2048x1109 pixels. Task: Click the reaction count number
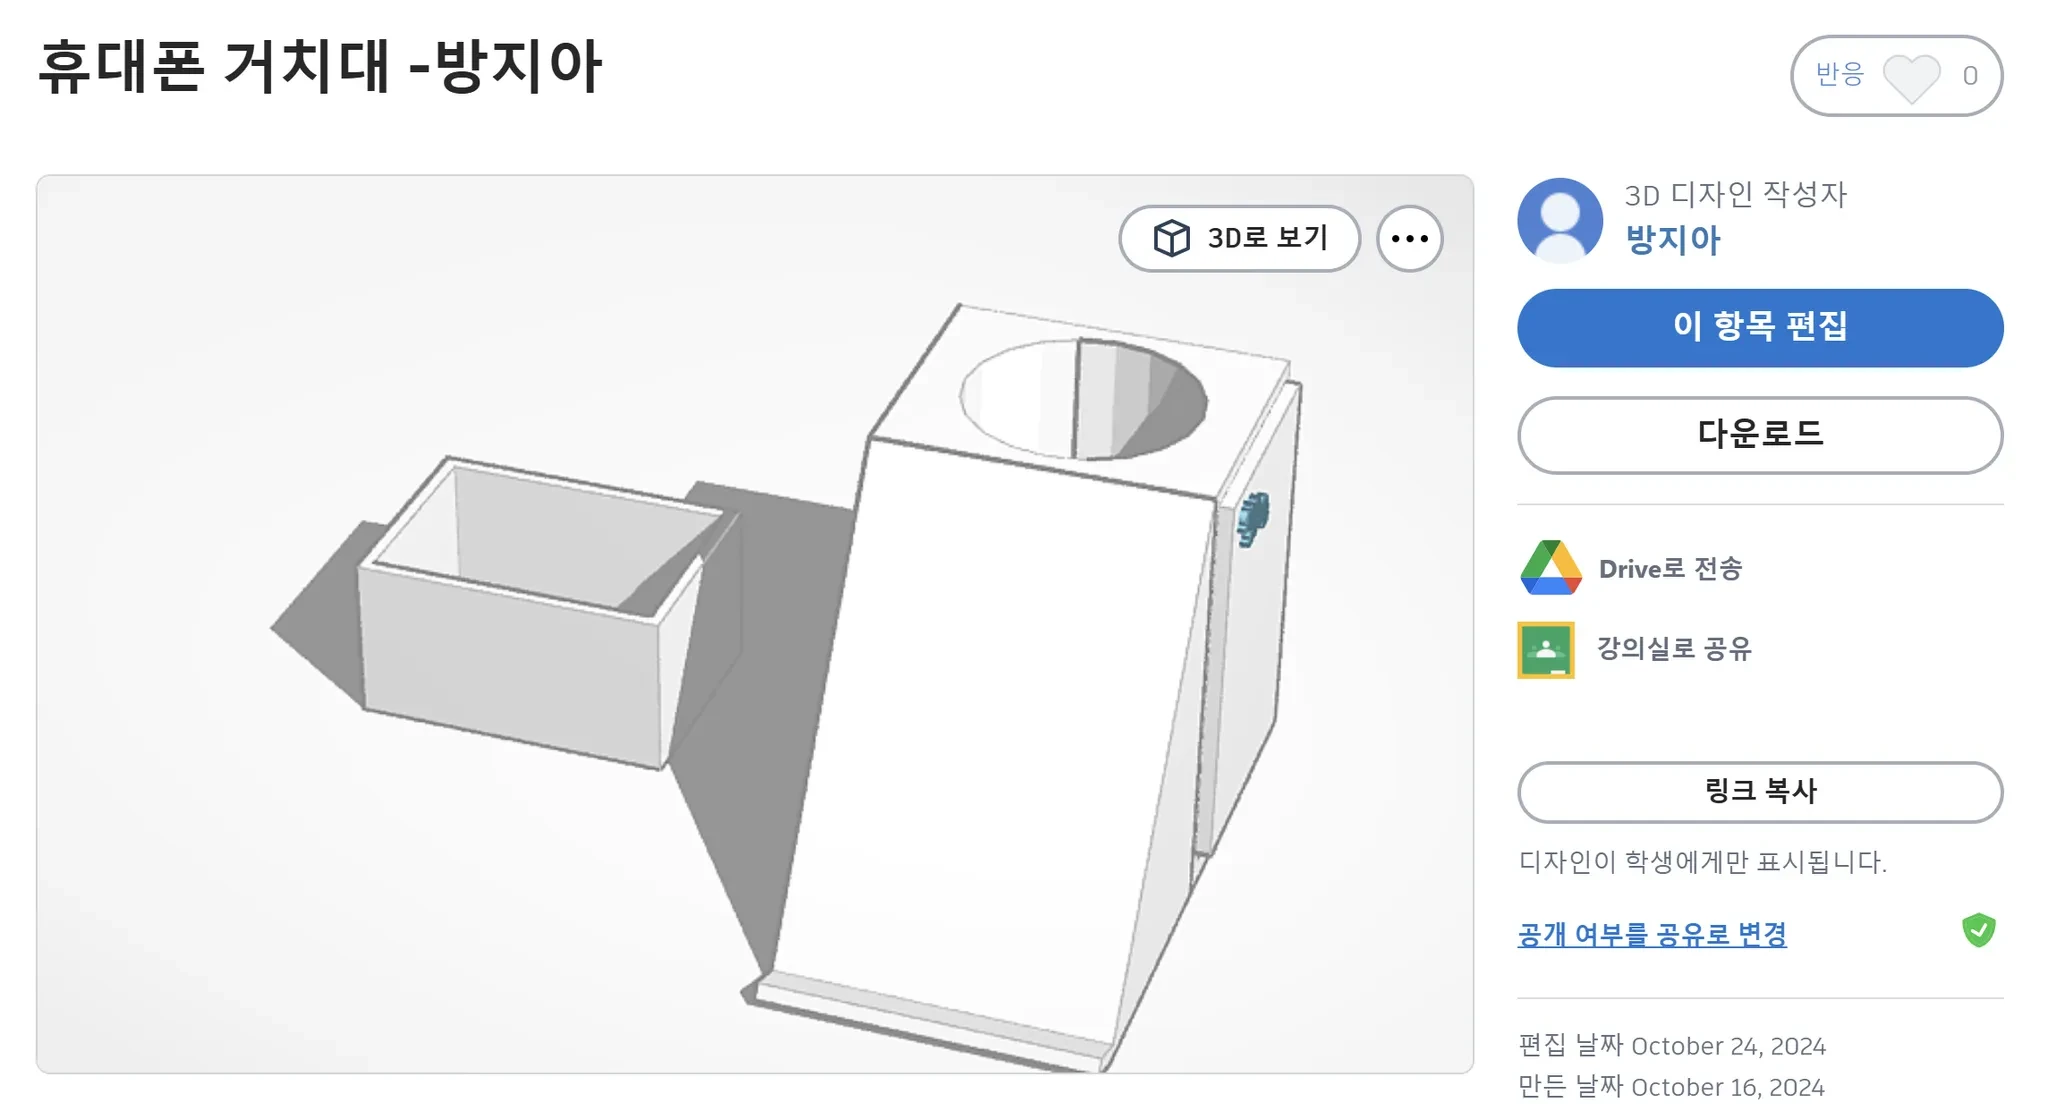tap(1970, 76)
